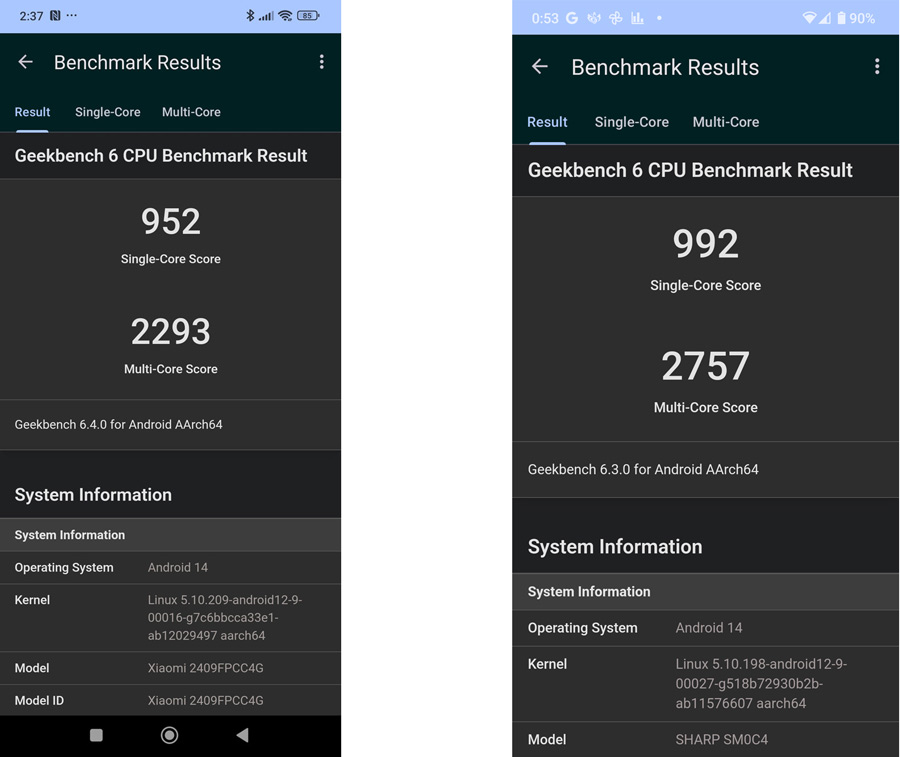Tap the flame-like icon after the Google G
This screenshot has height=757, width=900.
[x=594, y=18]
